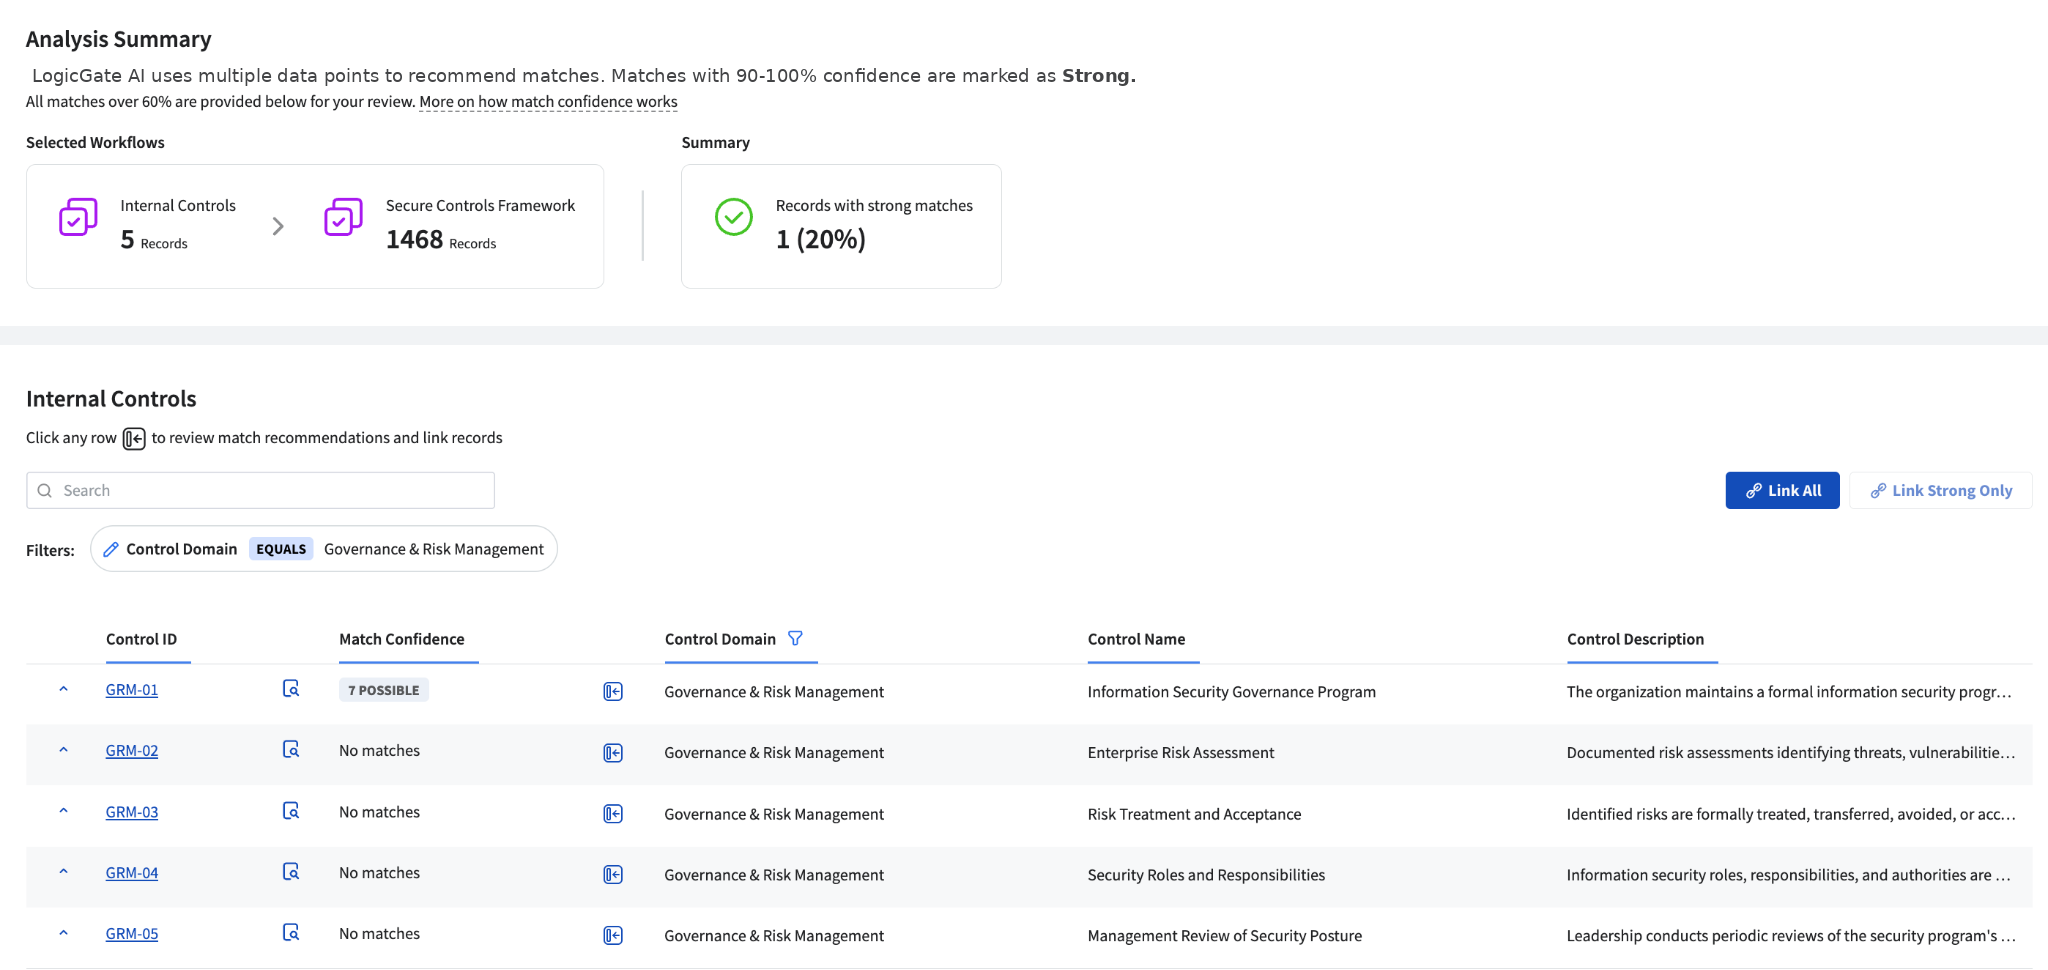Click 'No matches' text in GRM-03 row
This screenshot has height=970, width=2048.
pos(379,813)
